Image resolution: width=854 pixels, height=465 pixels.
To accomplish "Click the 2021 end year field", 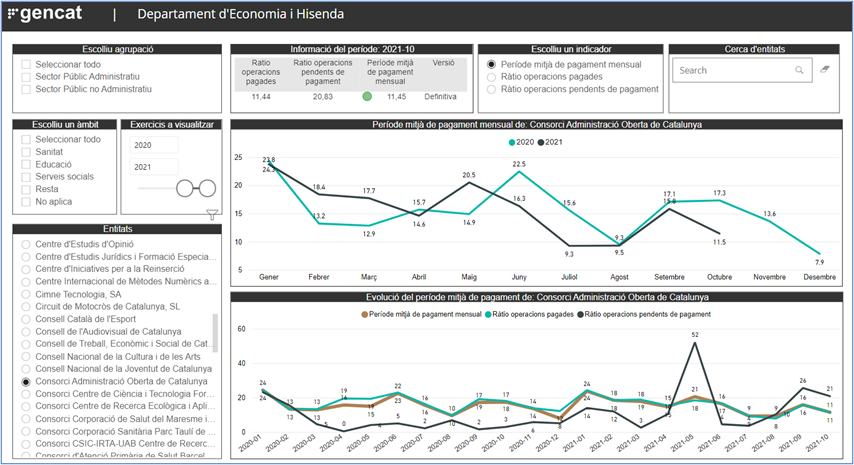I will [x=154, y=167].
